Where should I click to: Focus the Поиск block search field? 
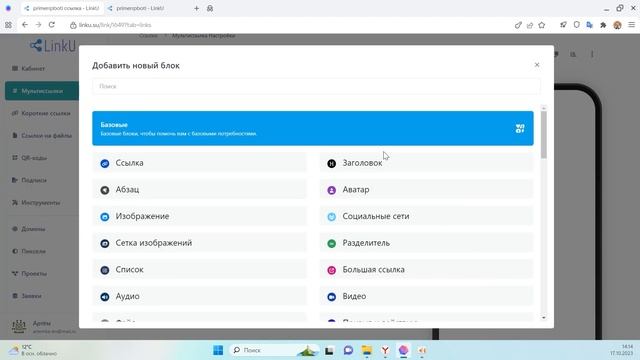(316, 86)
